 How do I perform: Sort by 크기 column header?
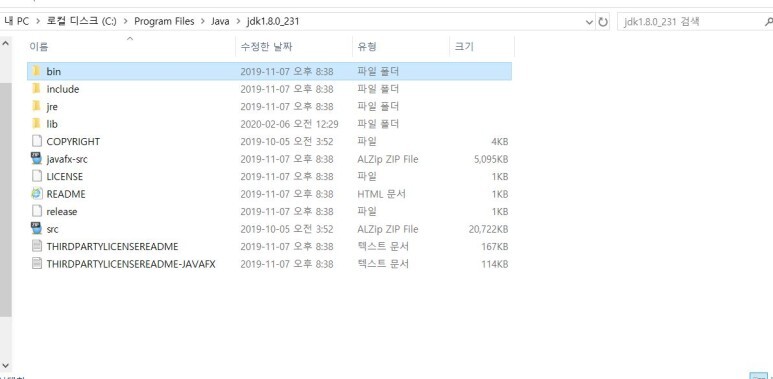(x=482, y=47)
